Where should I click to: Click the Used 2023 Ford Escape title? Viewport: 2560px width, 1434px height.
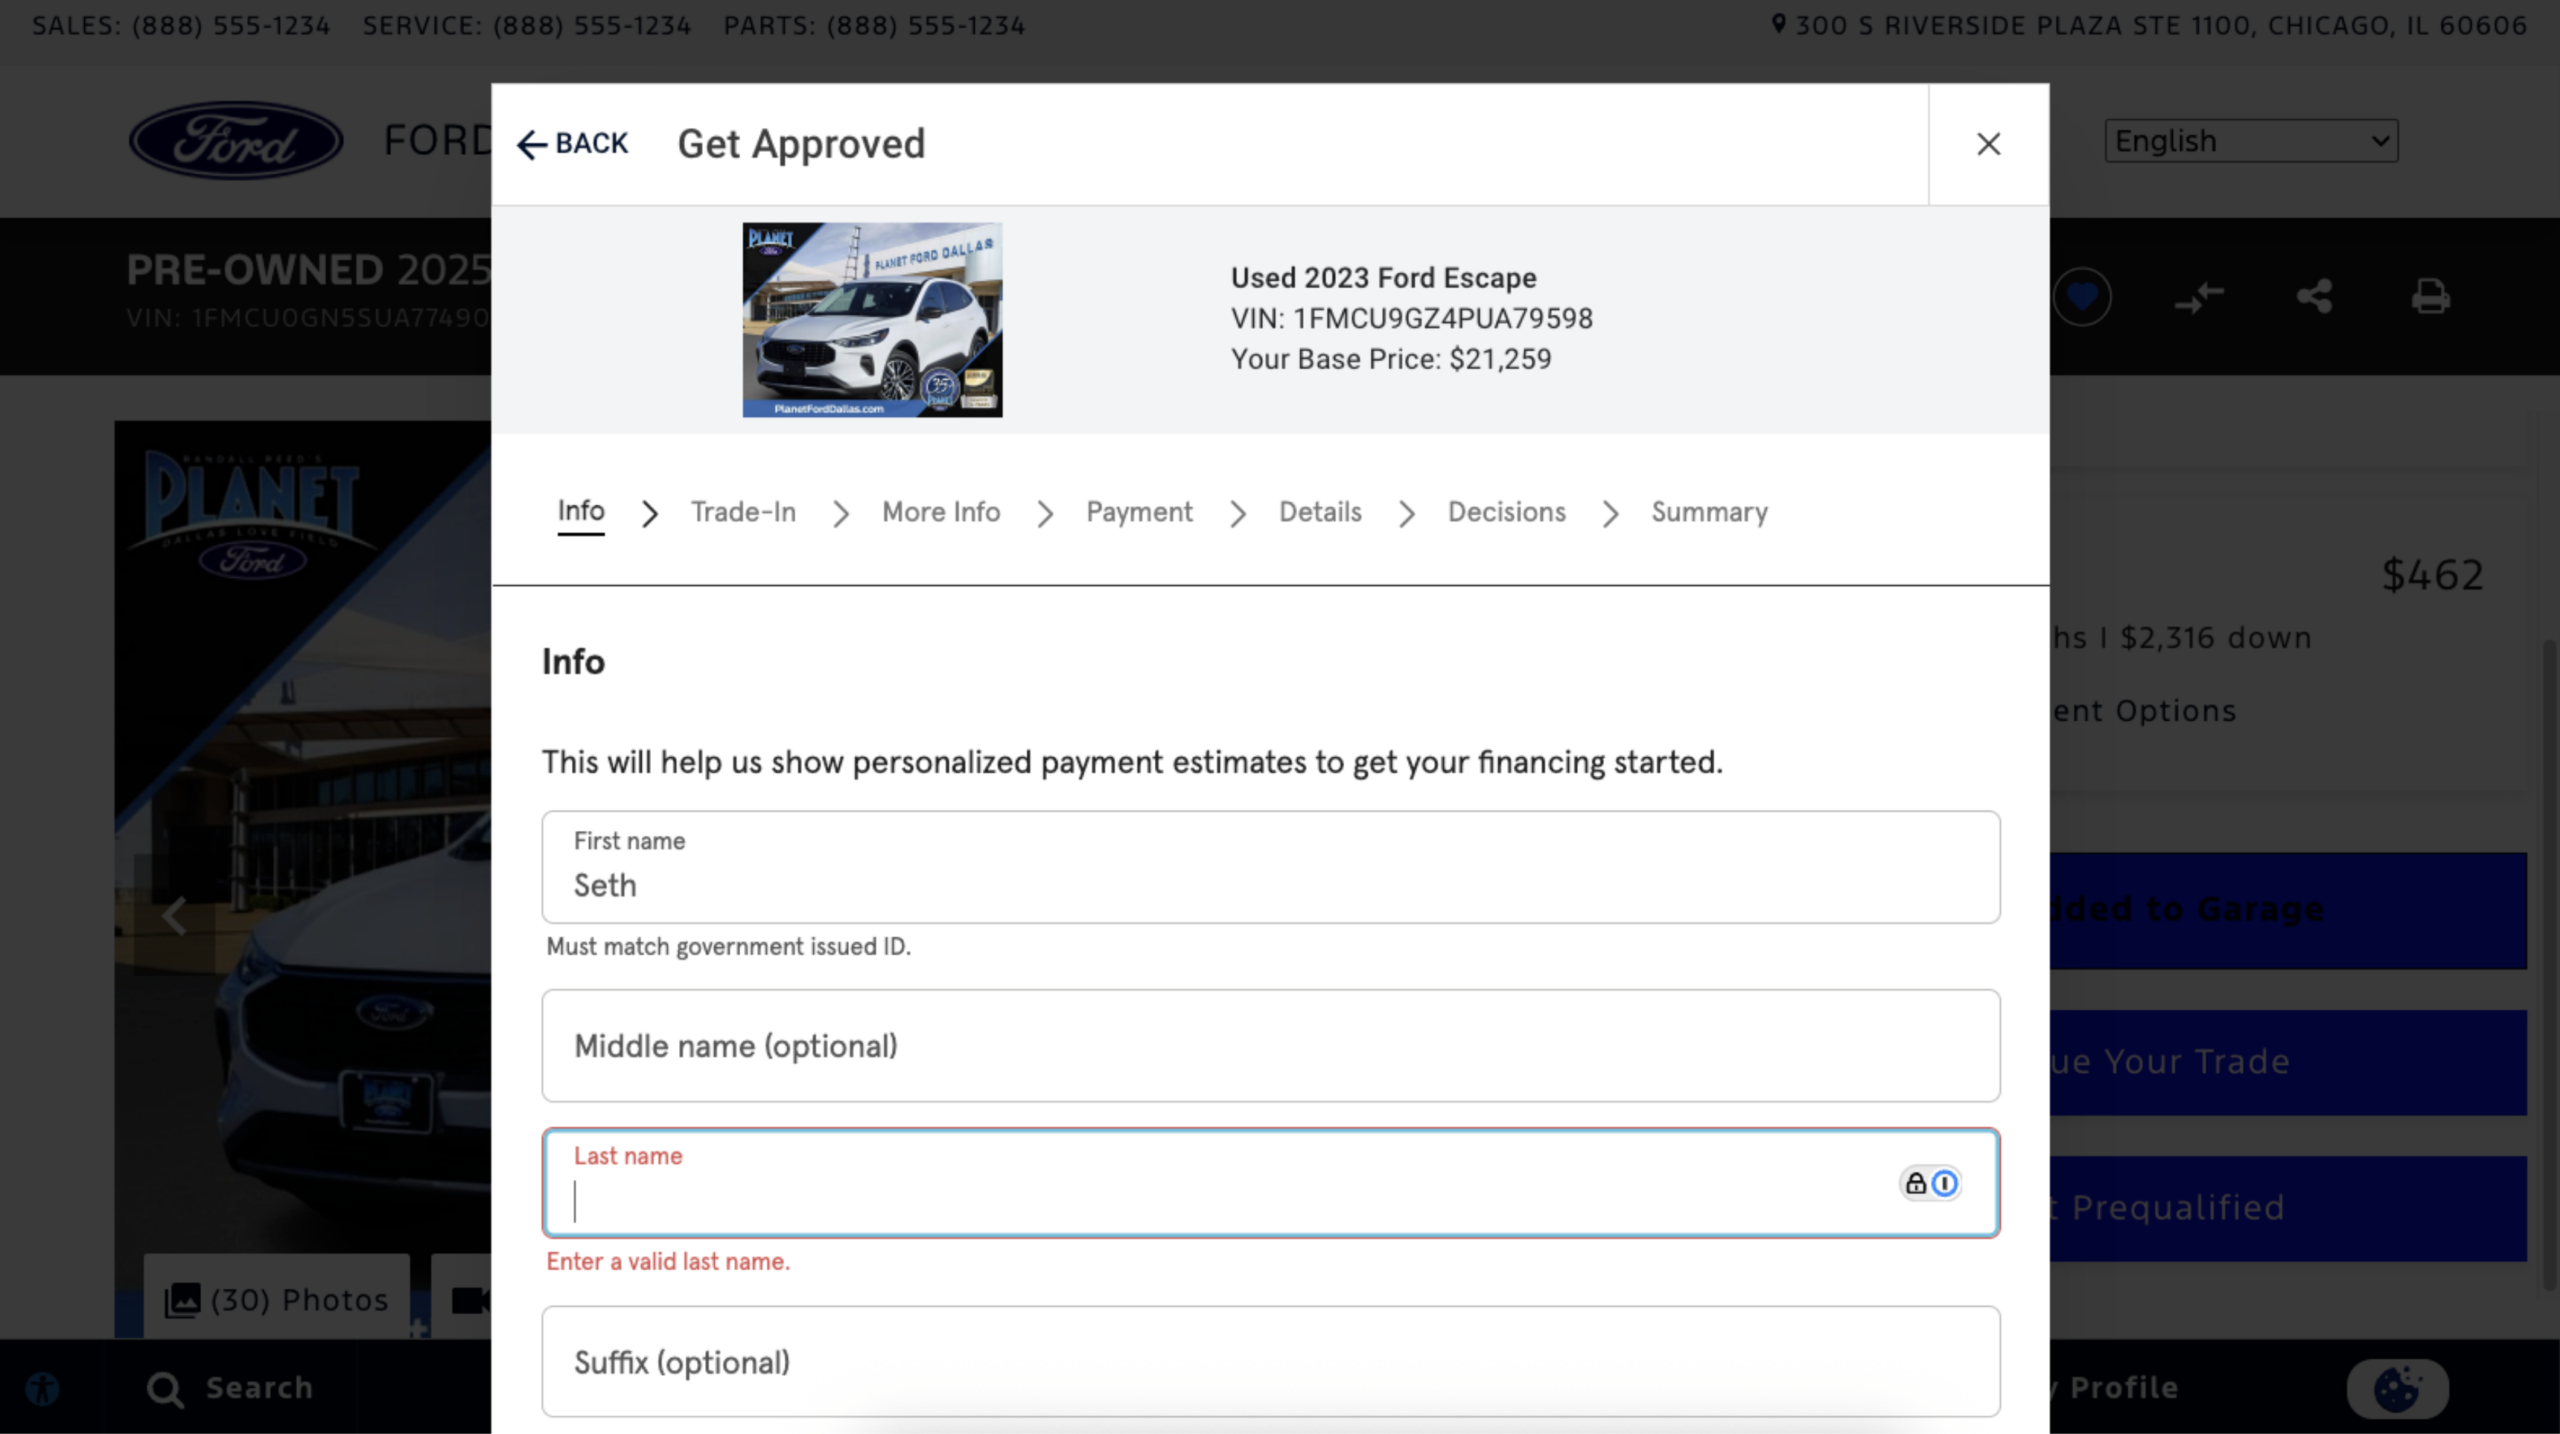click(x=1383, y=278)
